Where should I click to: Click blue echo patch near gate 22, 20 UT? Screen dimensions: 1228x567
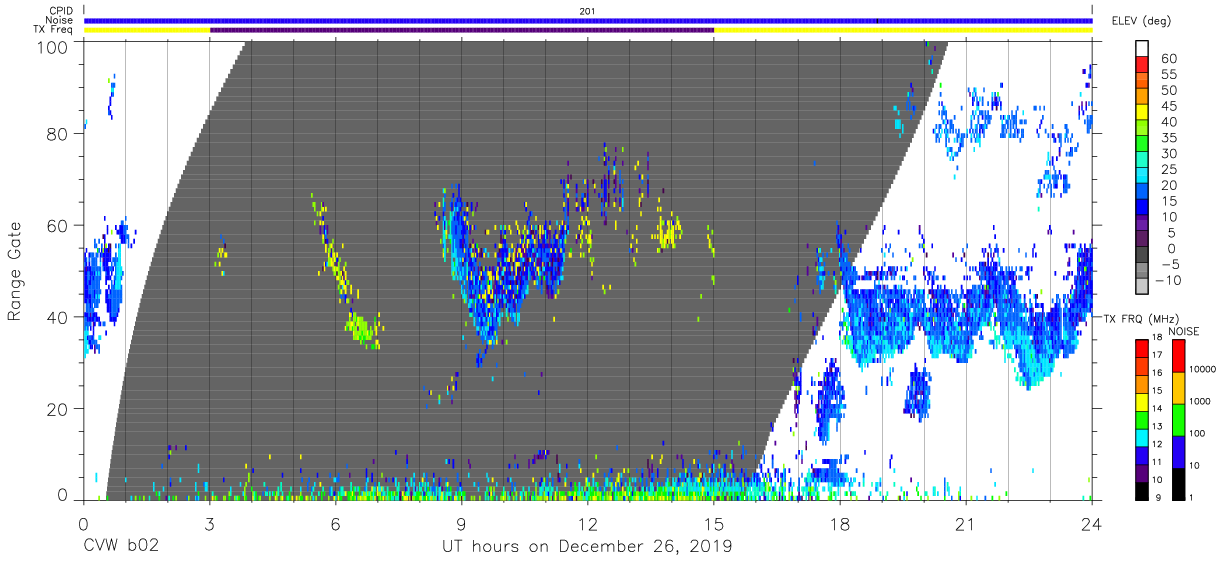point(917,394)
